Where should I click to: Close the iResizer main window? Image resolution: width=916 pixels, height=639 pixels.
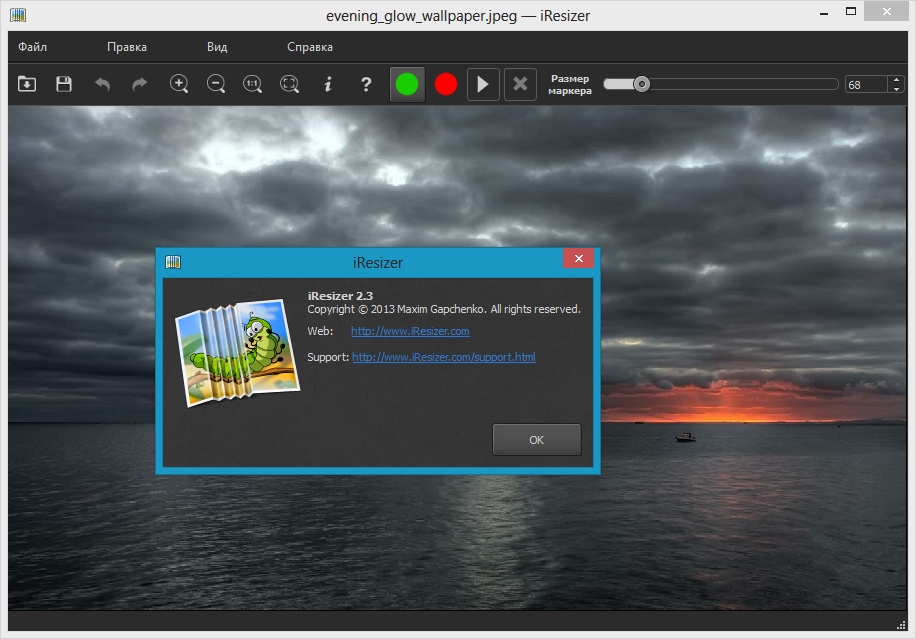pos(886,12)
